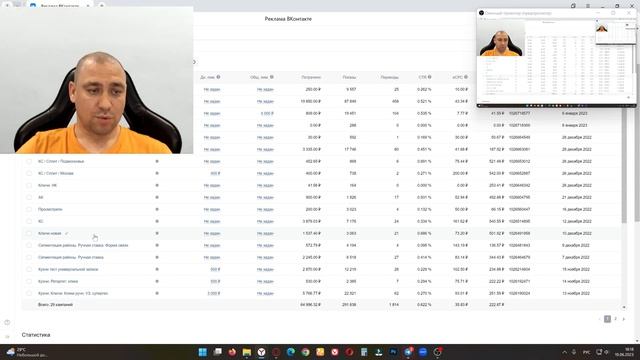Click the campaigns table vertical scrollbar thumb

tap(624, 165)
